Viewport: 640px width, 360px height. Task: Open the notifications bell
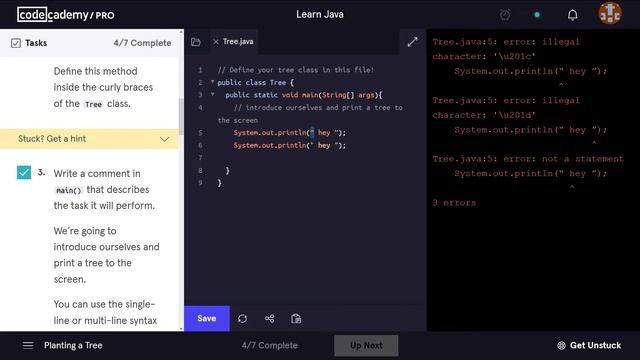pyautogui.click(x=573, y=15)
